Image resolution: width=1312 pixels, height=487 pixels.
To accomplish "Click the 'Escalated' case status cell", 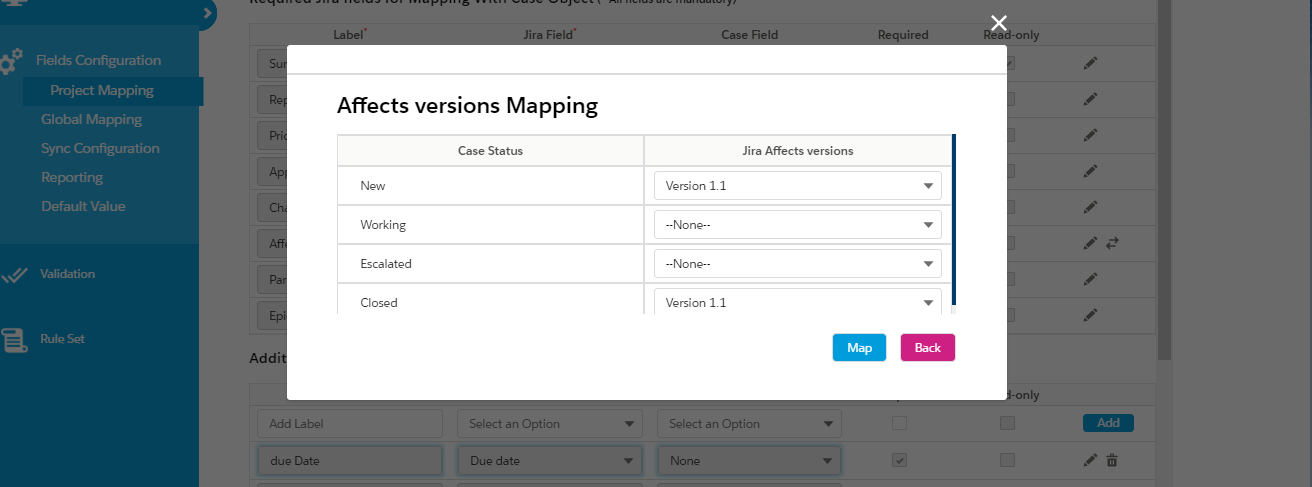I will [x=490, y=264].
